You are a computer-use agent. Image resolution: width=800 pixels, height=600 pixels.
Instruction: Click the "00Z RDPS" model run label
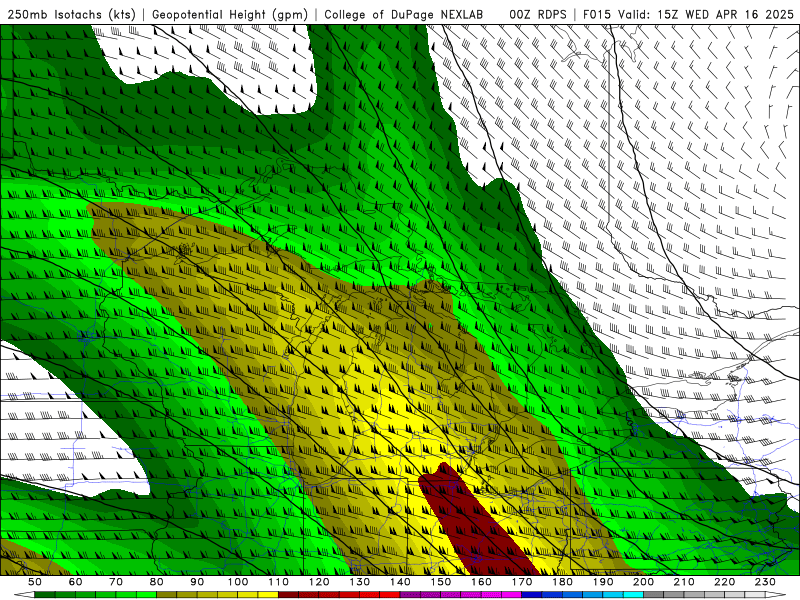[538, 14]
